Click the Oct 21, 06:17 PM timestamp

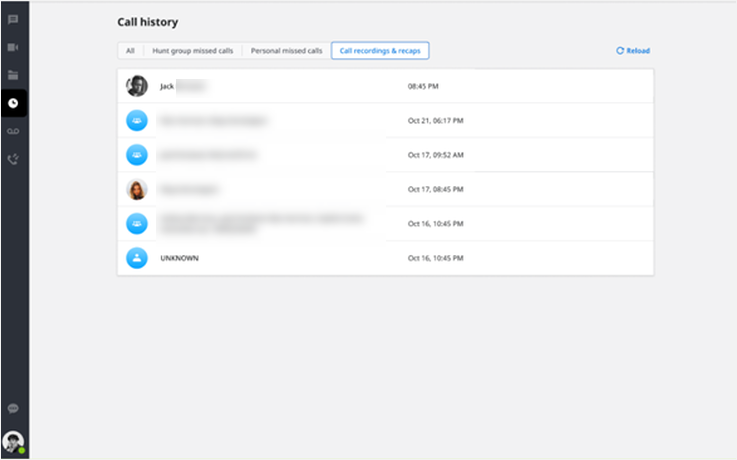pyautogui.click(x=435, y=121)
